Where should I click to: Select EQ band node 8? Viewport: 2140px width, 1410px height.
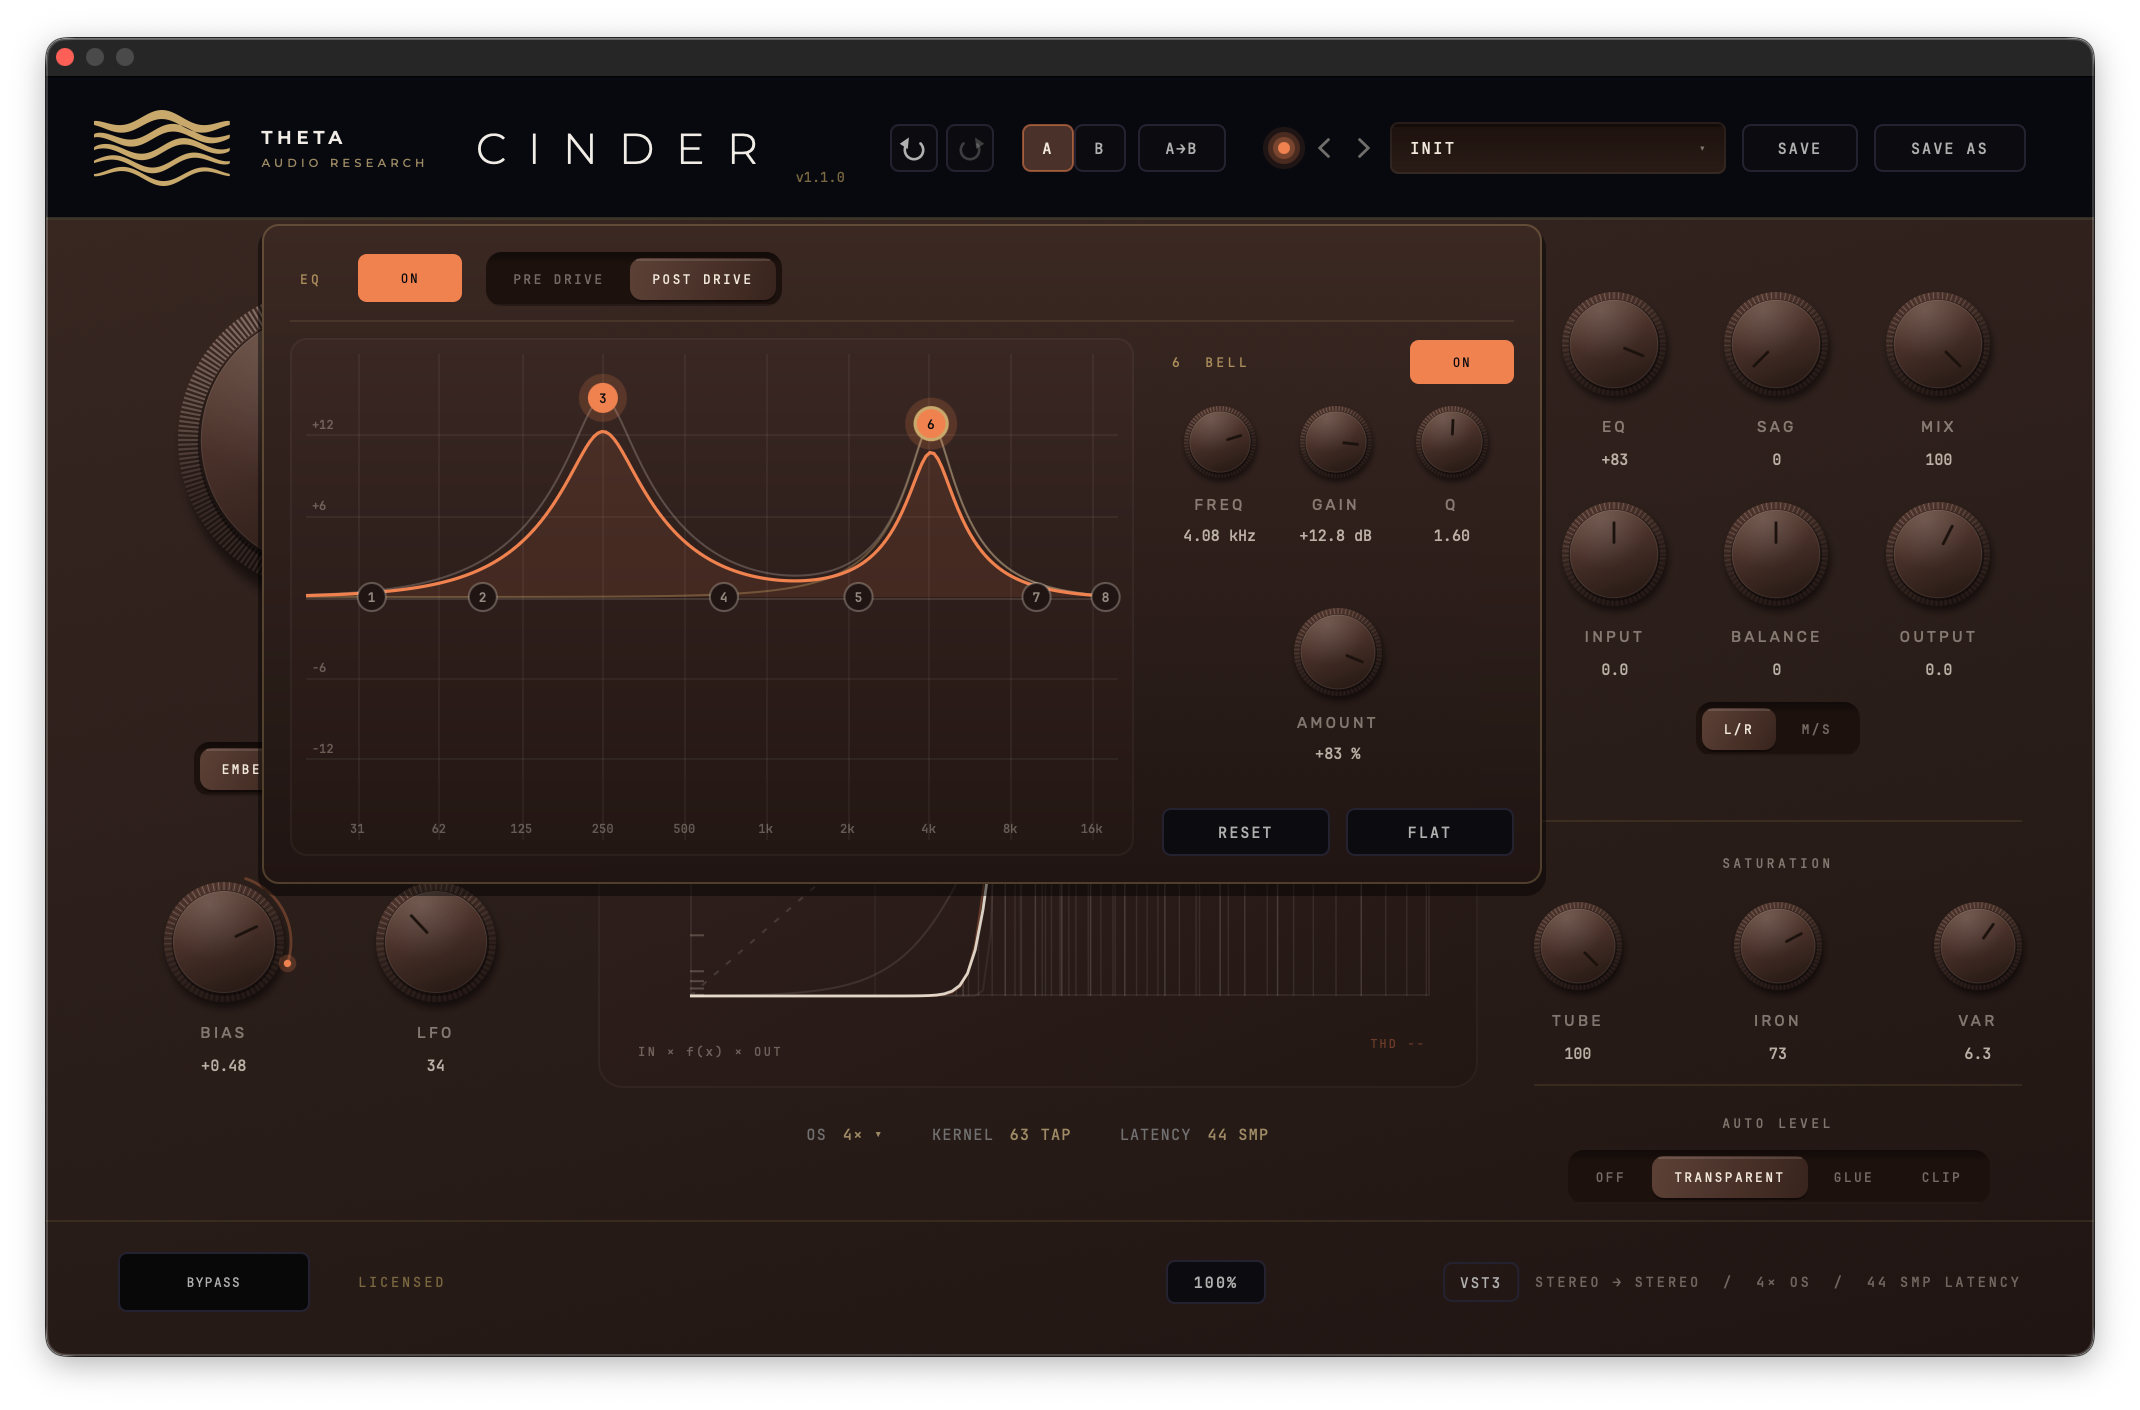[x=1105, y=597]
